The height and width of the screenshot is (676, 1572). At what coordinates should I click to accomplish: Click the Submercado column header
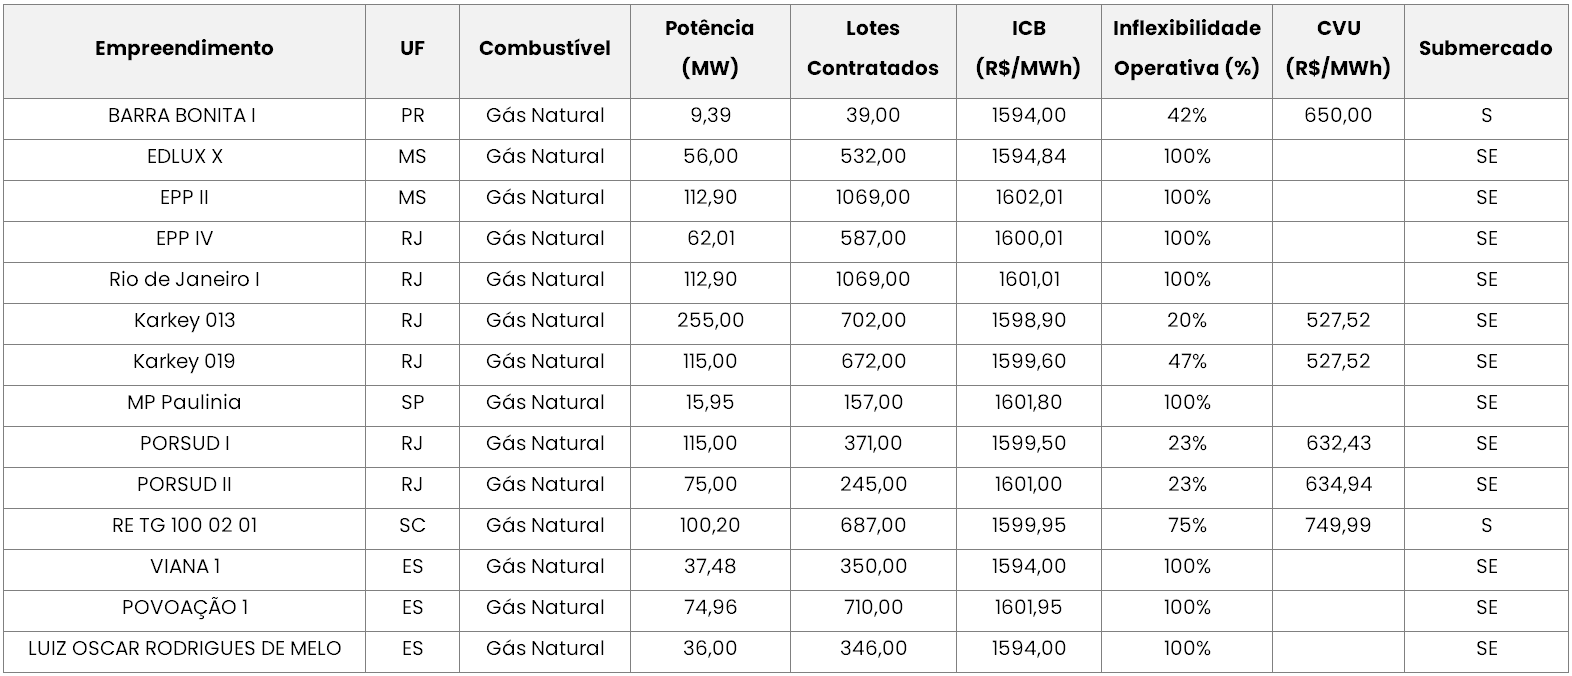click(x=1486, y=48)
